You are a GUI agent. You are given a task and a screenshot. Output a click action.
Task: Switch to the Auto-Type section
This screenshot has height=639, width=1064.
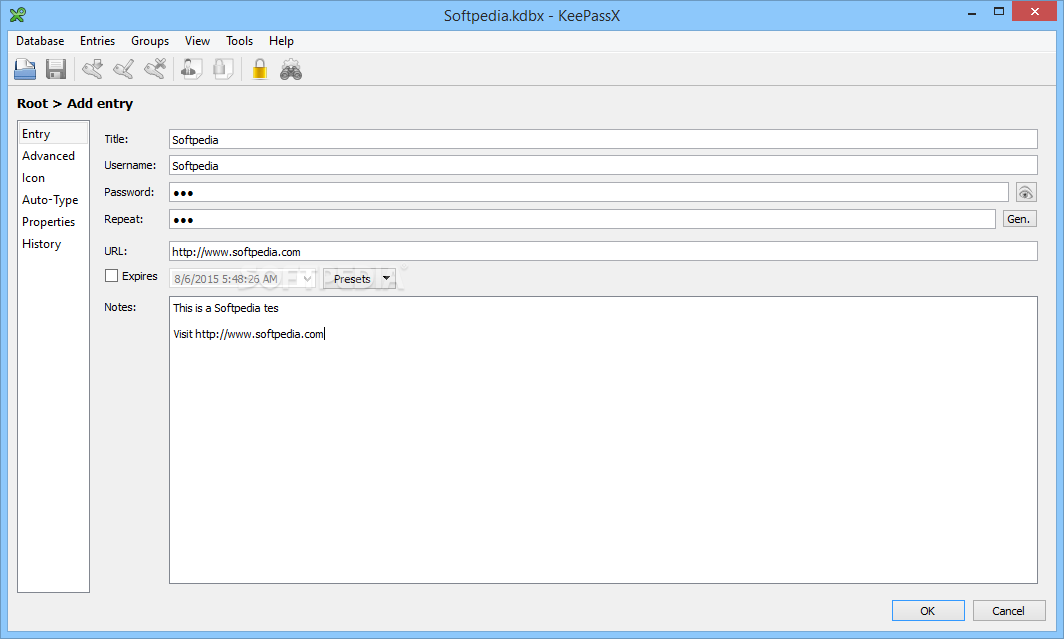pyautogui.click(x=53, y=199)
